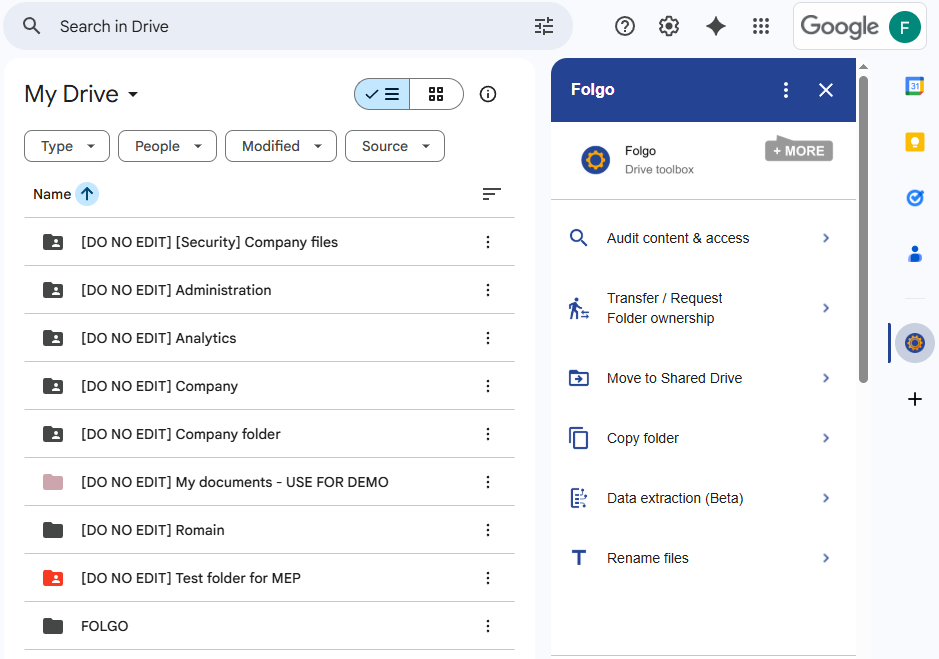Image resolution: width=939 pixels, height=659 pixels.
Task: Open the Source filter dropdown
Action: (395, 146)
